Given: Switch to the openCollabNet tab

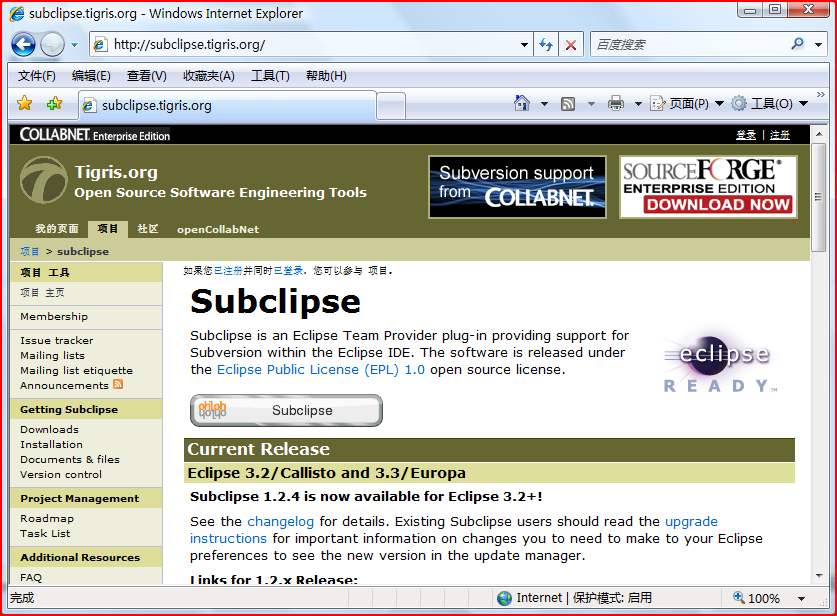Looking at the screenshot, I should (218, 230).
